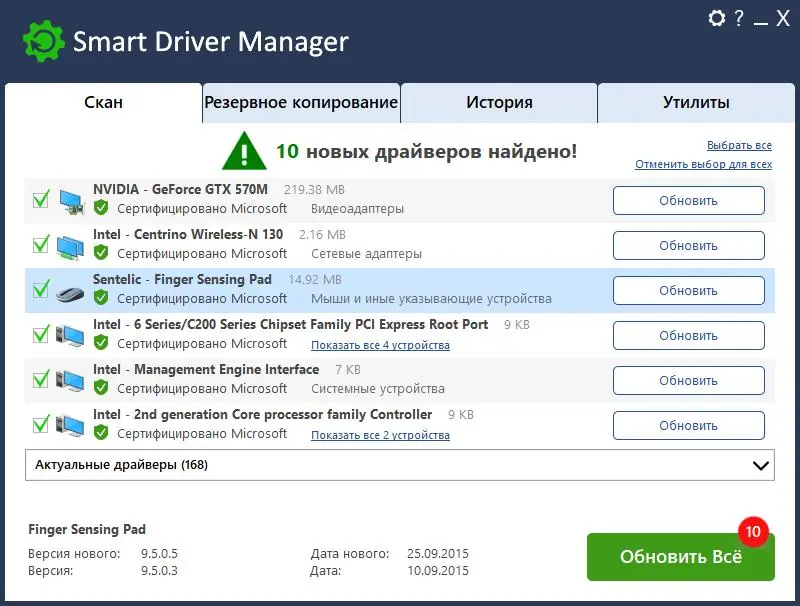The height and width of the screenshot is (606, 800).
Task: Click Обновить for Intel Centrino Wireless-N 130
Action: 688,245
